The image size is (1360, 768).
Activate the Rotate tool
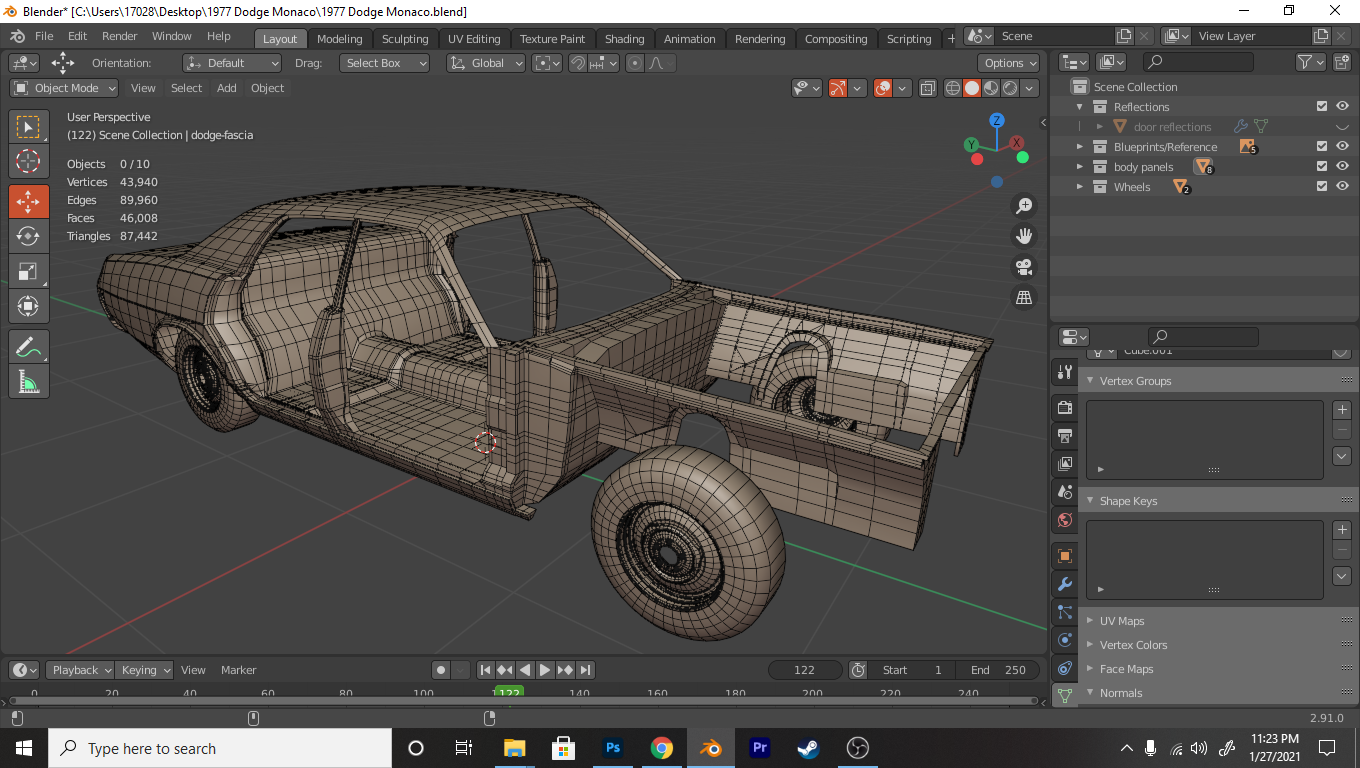pyautogui.click(x=28, y=236)
